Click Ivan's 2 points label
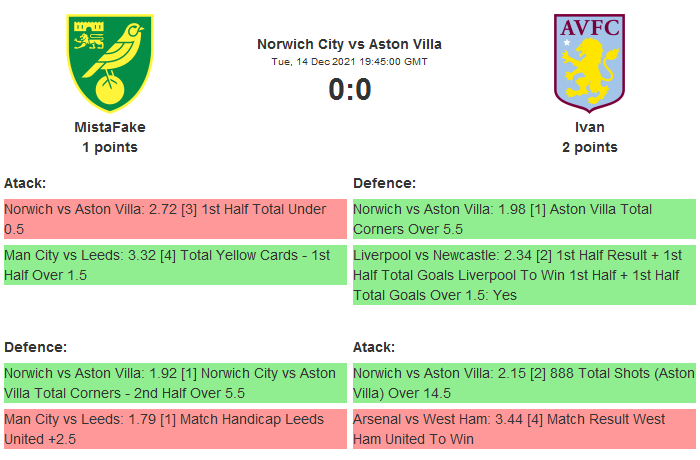The image size is (700, 460). [x=589, y=147]
